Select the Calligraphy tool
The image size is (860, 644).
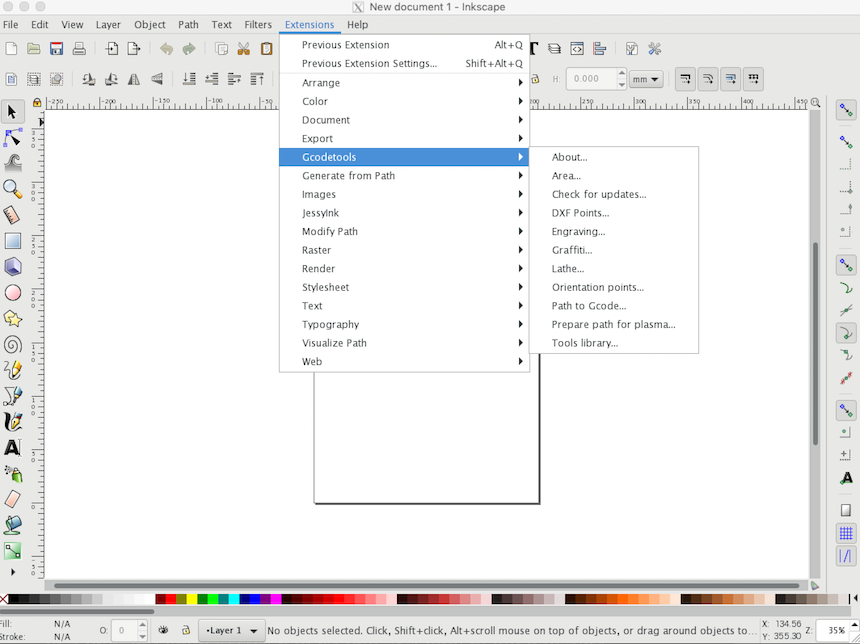click(12, 422)
